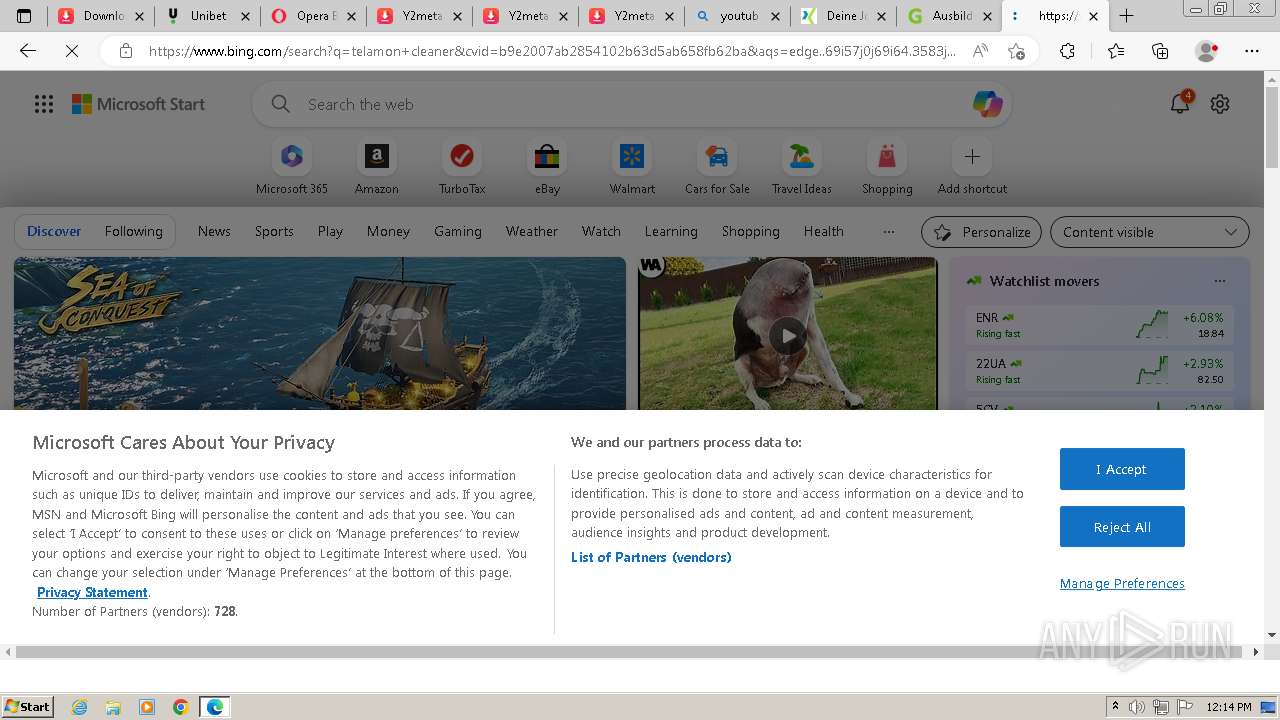Expand the Content visible dropdown

tap(1150, 232)
